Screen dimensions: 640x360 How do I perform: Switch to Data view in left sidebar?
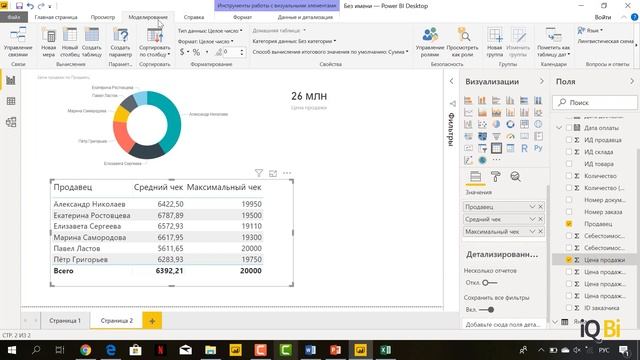click(11, 101)
